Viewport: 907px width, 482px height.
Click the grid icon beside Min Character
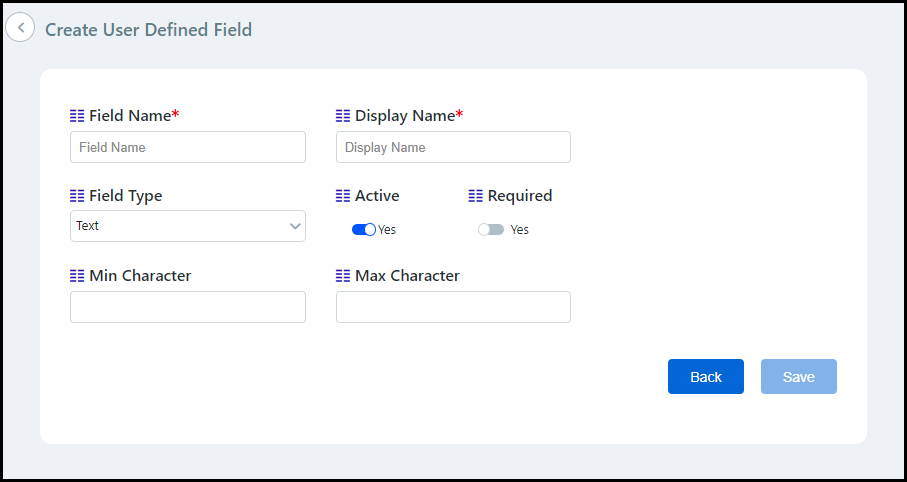pos(77,276)
